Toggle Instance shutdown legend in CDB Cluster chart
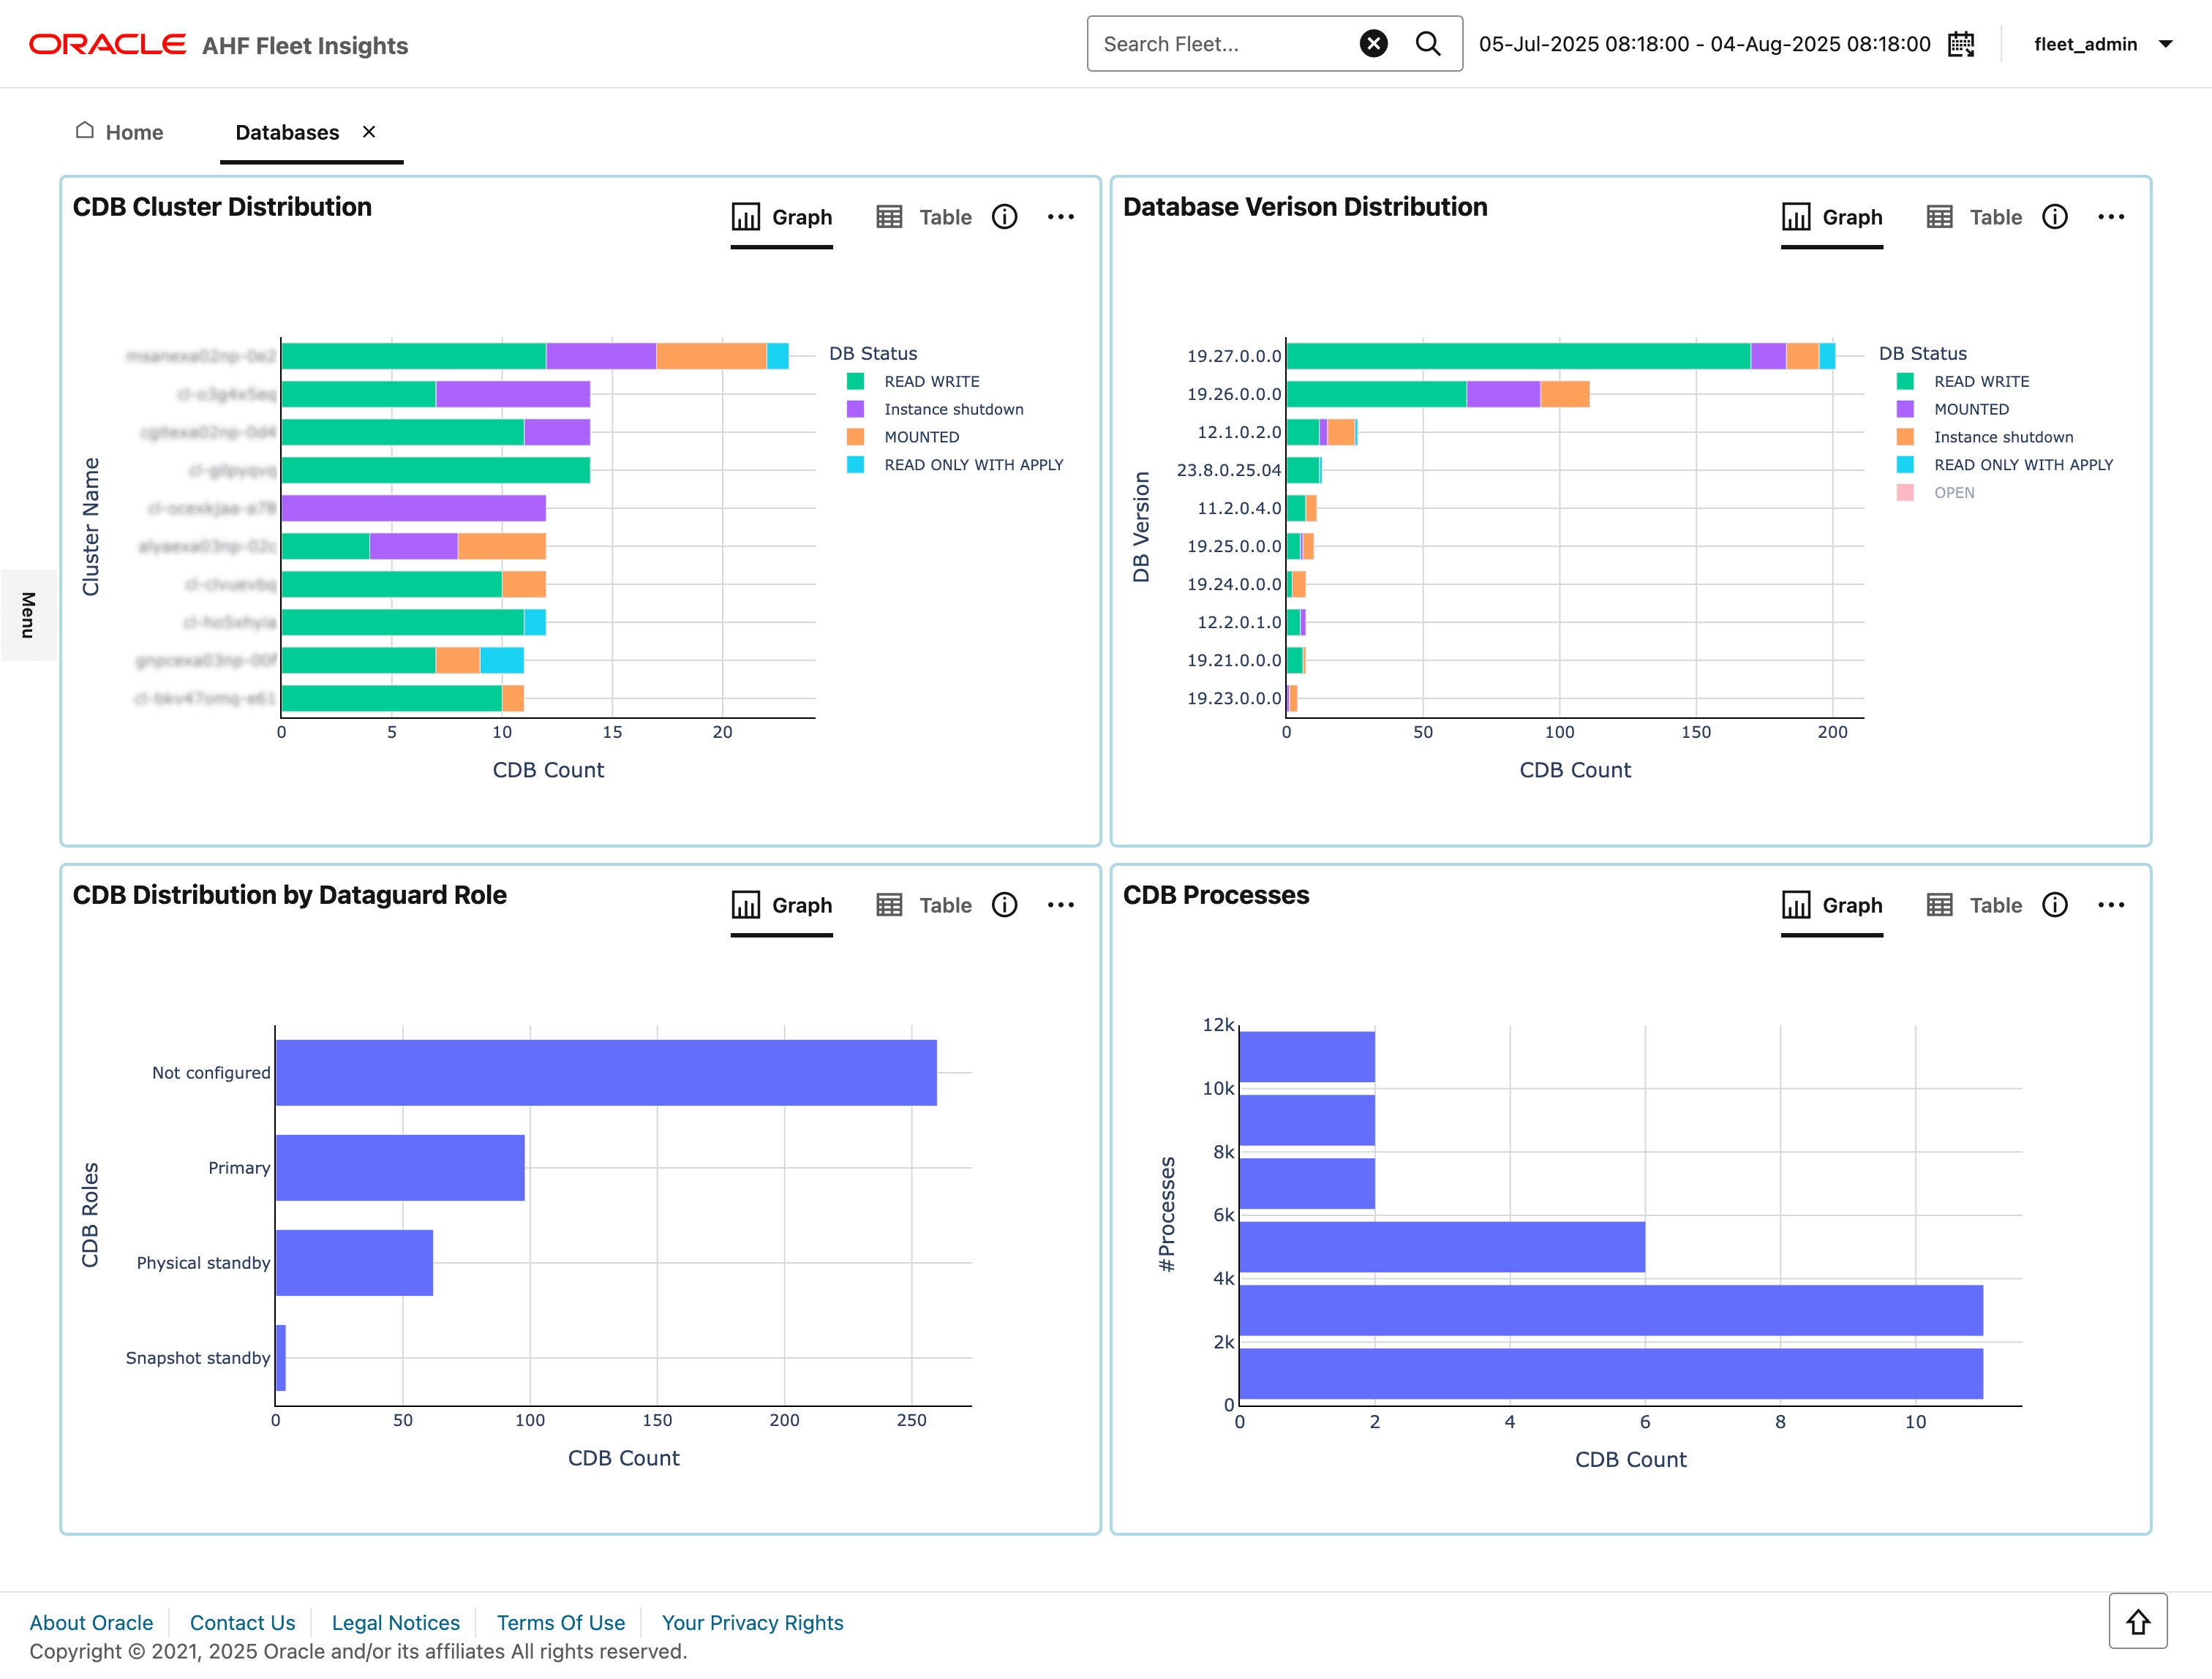 coord(953,409)
